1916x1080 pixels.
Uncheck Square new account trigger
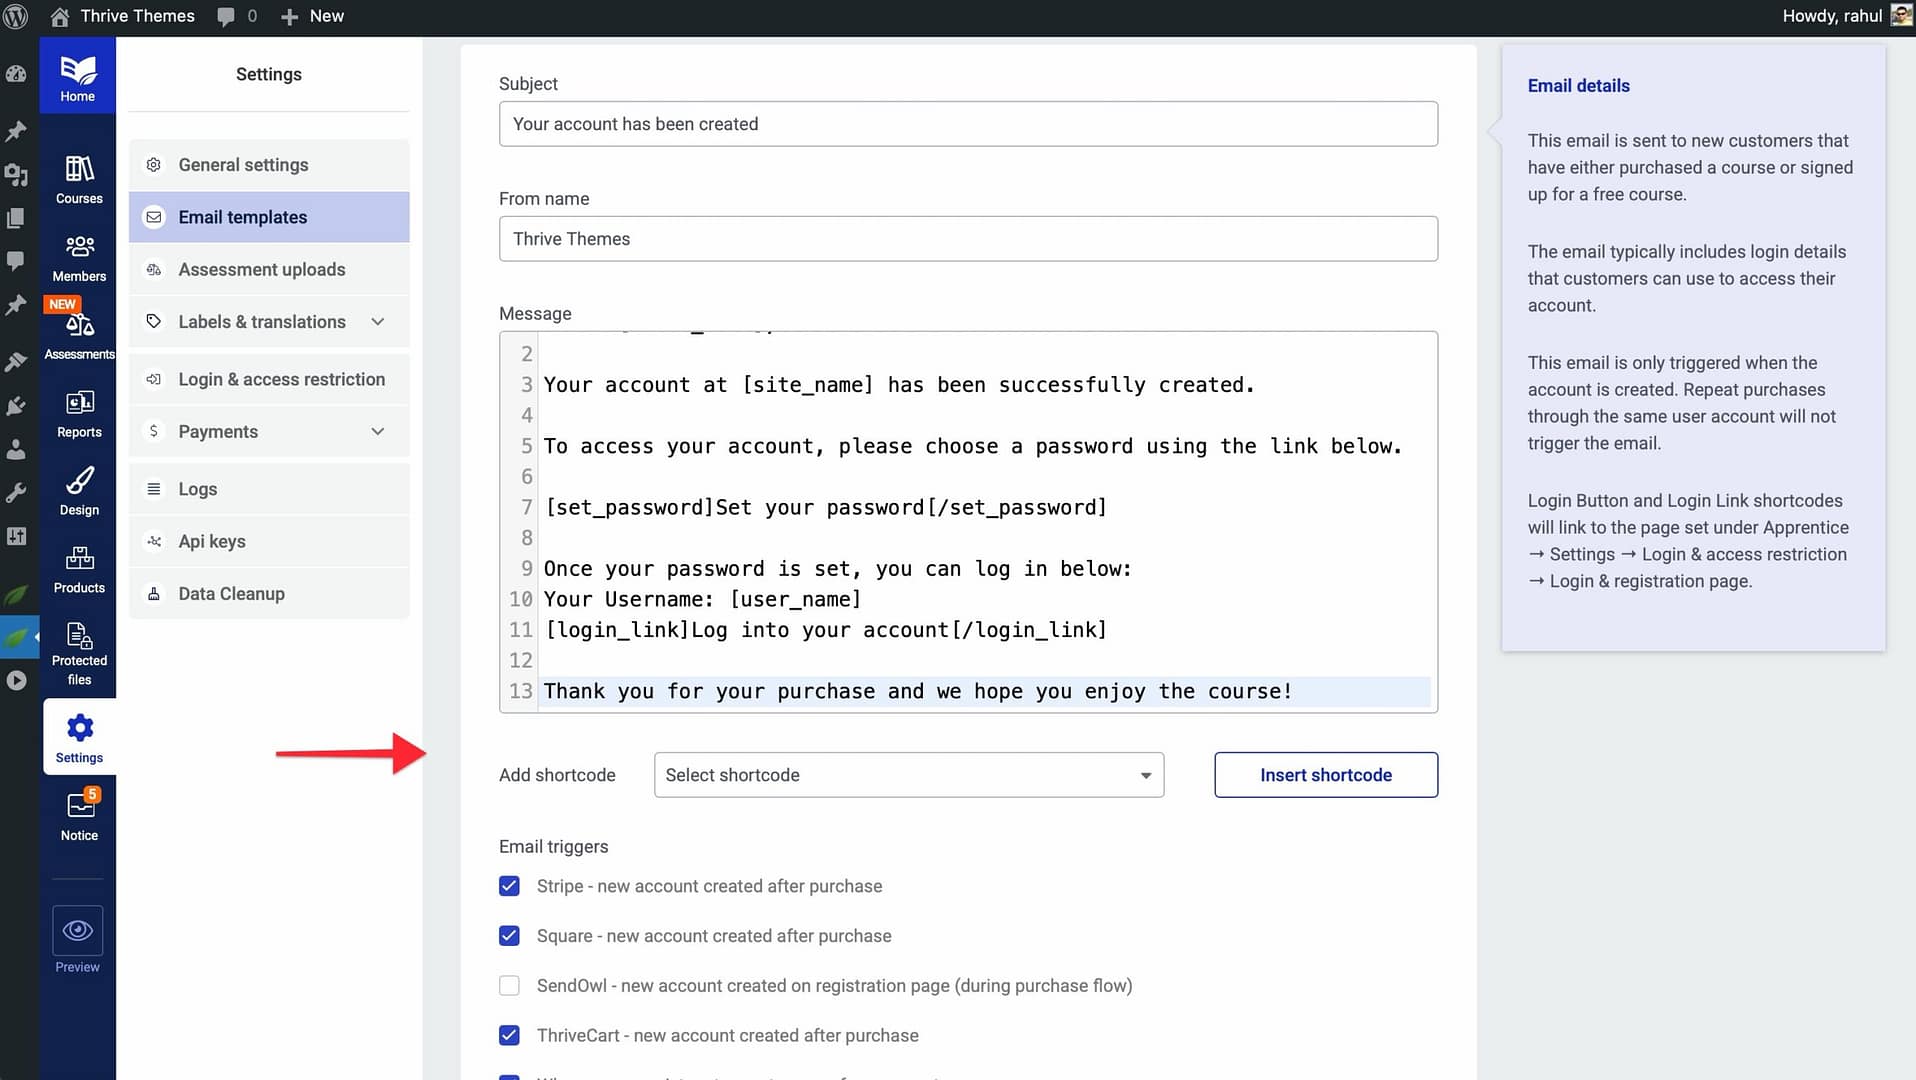(509, 936)
